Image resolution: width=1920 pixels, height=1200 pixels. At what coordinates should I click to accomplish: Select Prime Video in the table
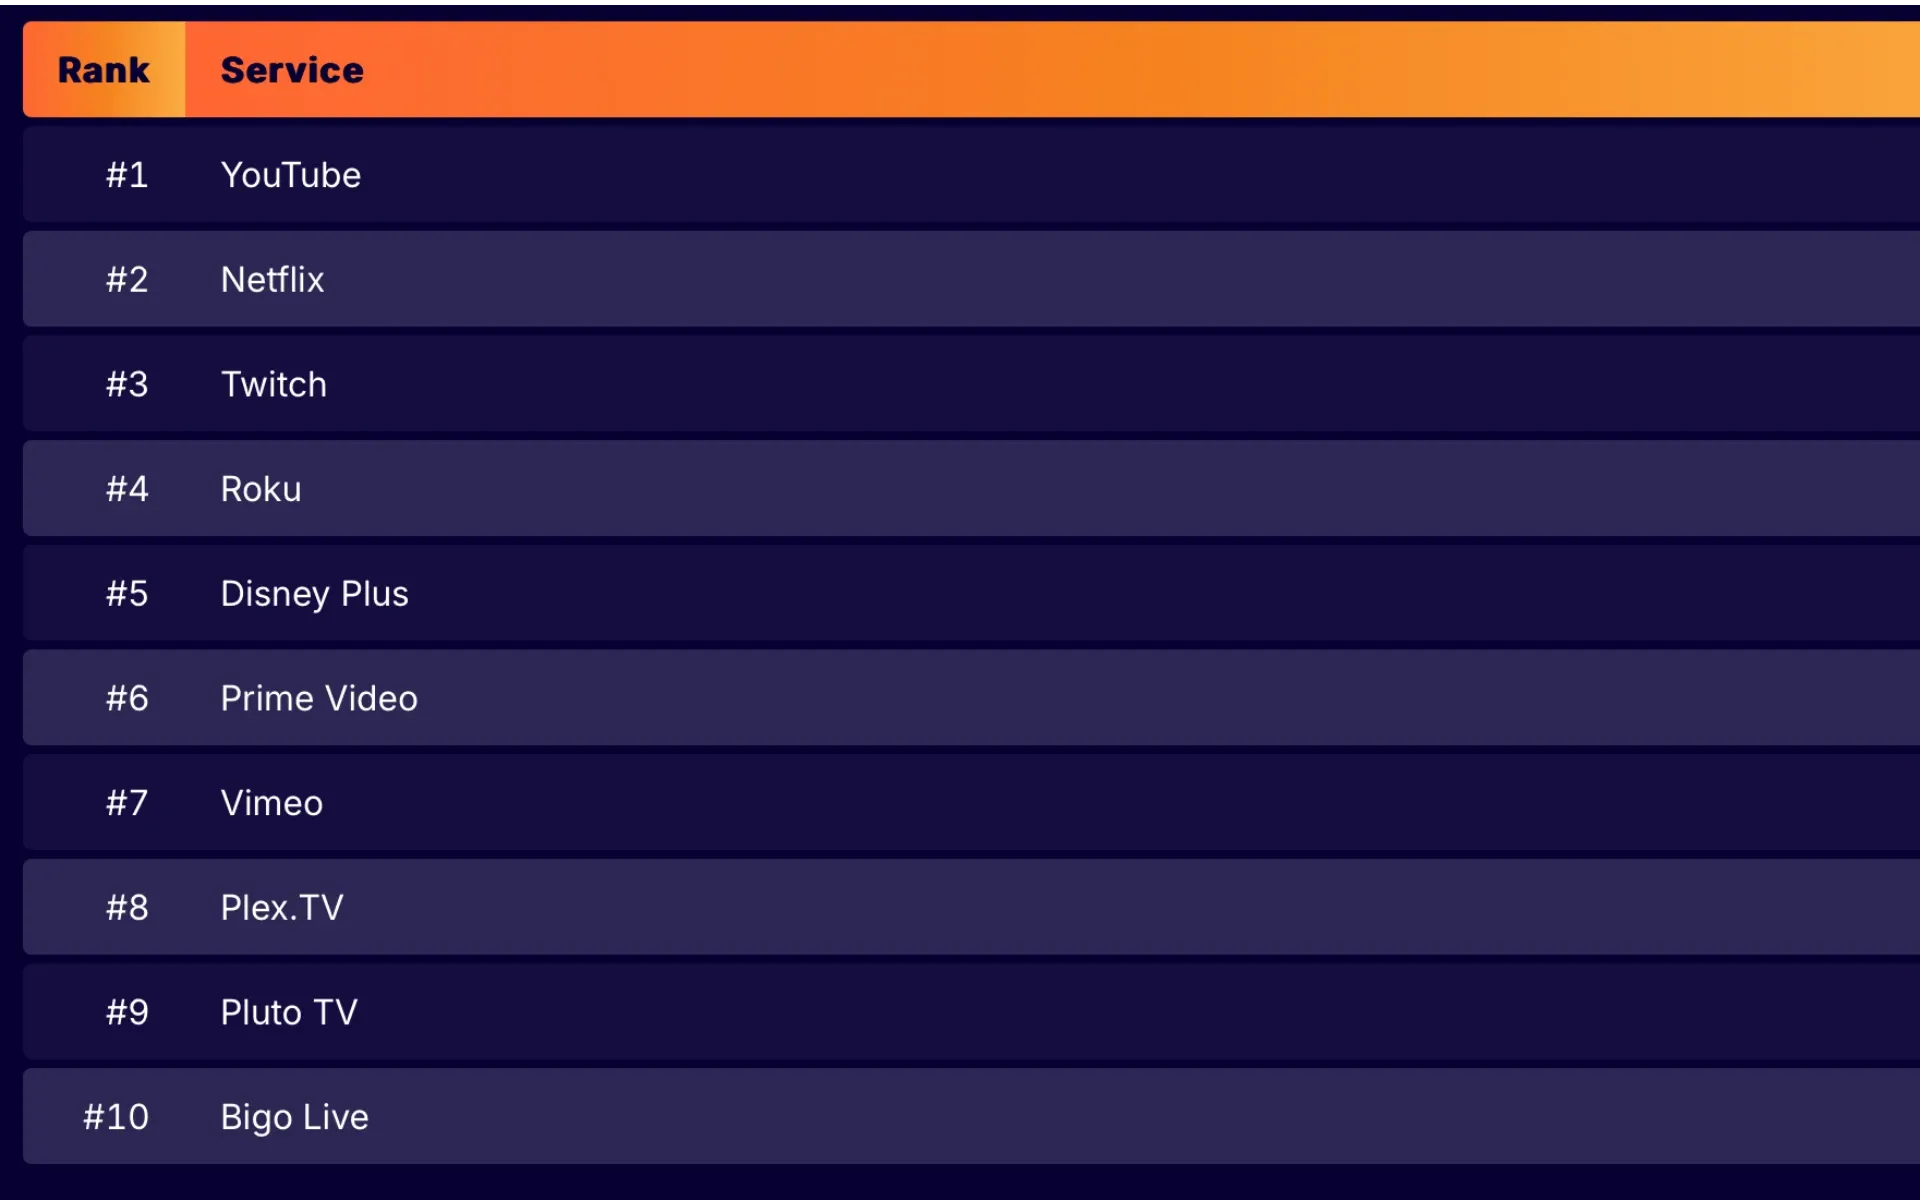[x=318, y=697]
